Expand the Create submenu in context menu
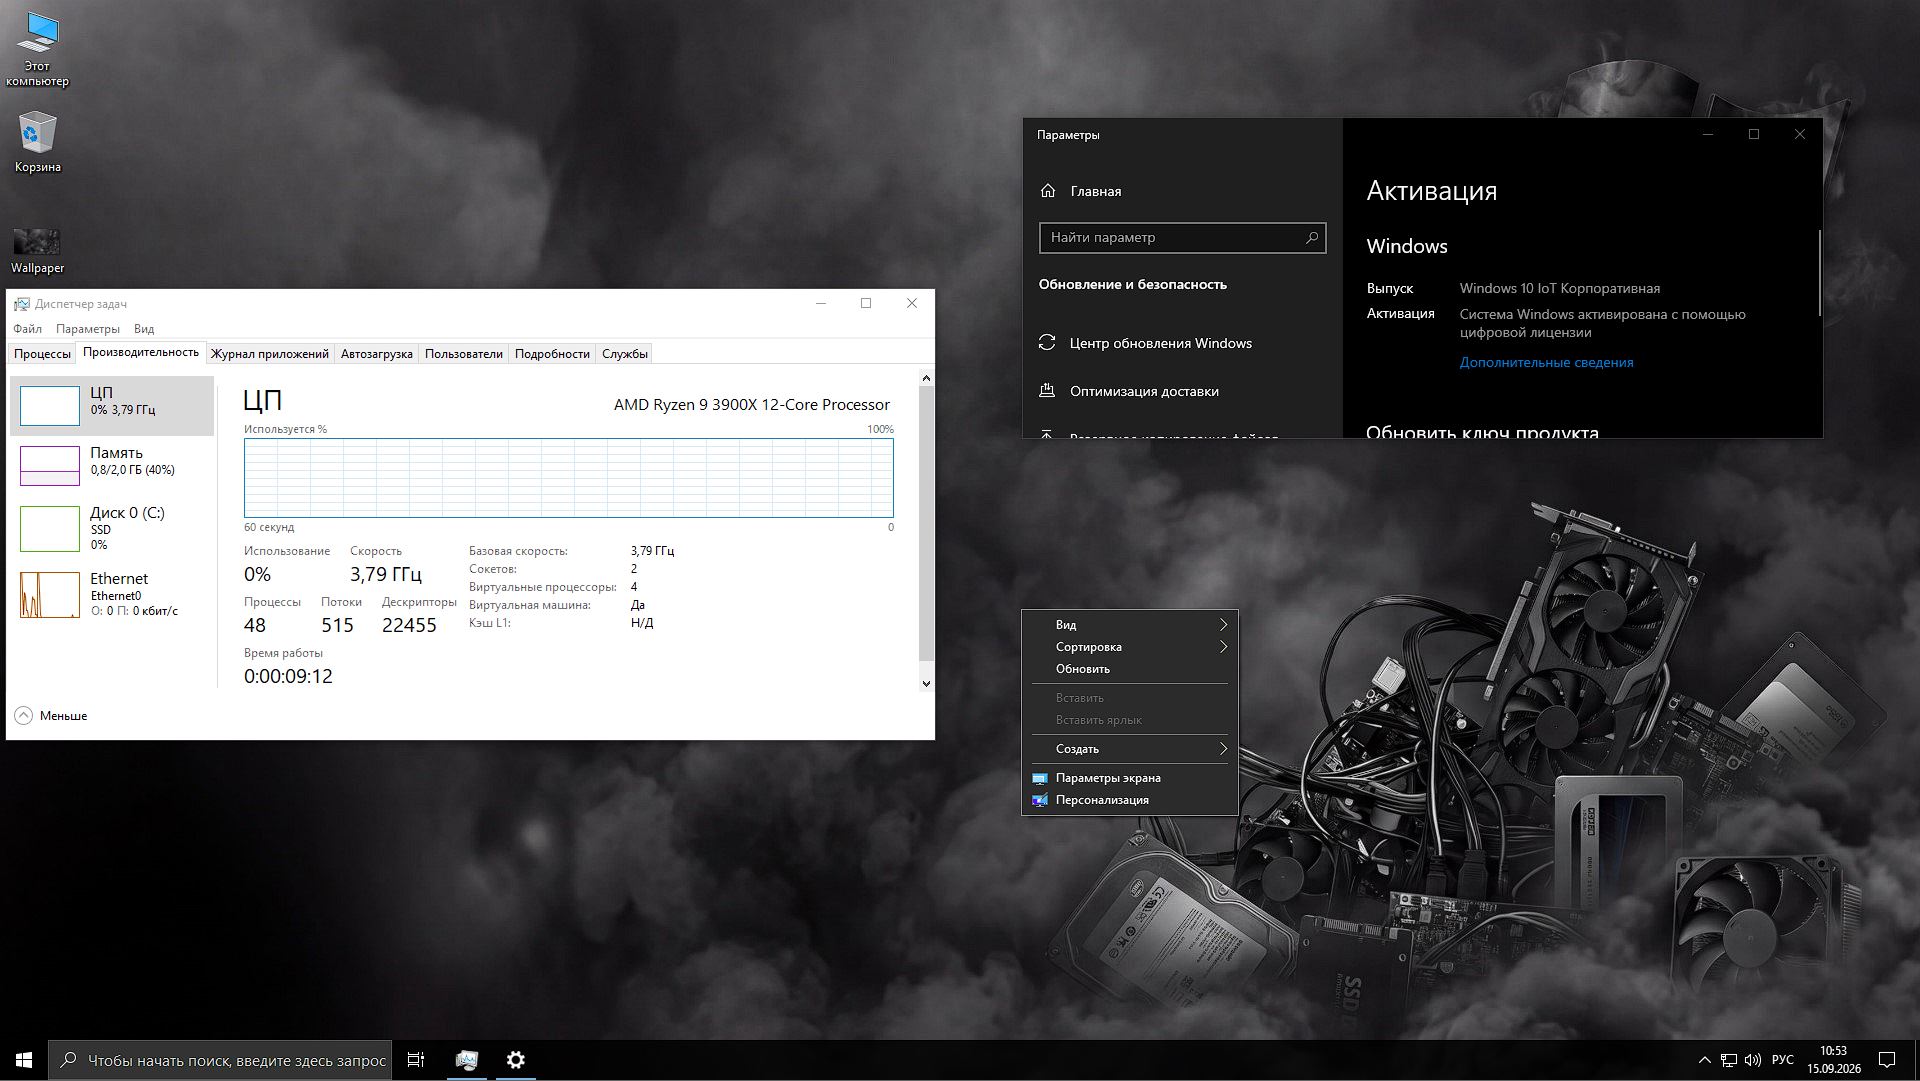1920x1081 pixels. click(x=1130, y=749)
